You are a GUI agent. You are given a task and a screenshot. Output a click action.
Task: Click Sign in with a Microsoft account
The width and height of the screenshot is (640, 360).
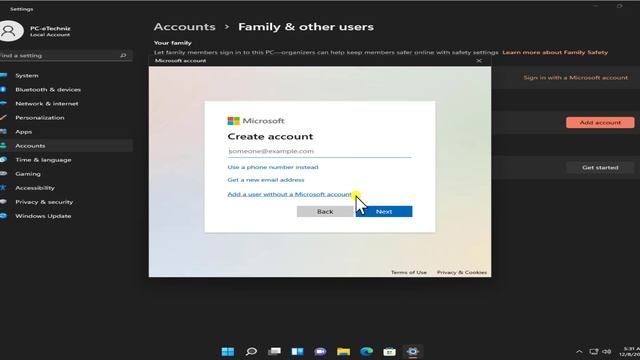576,78
